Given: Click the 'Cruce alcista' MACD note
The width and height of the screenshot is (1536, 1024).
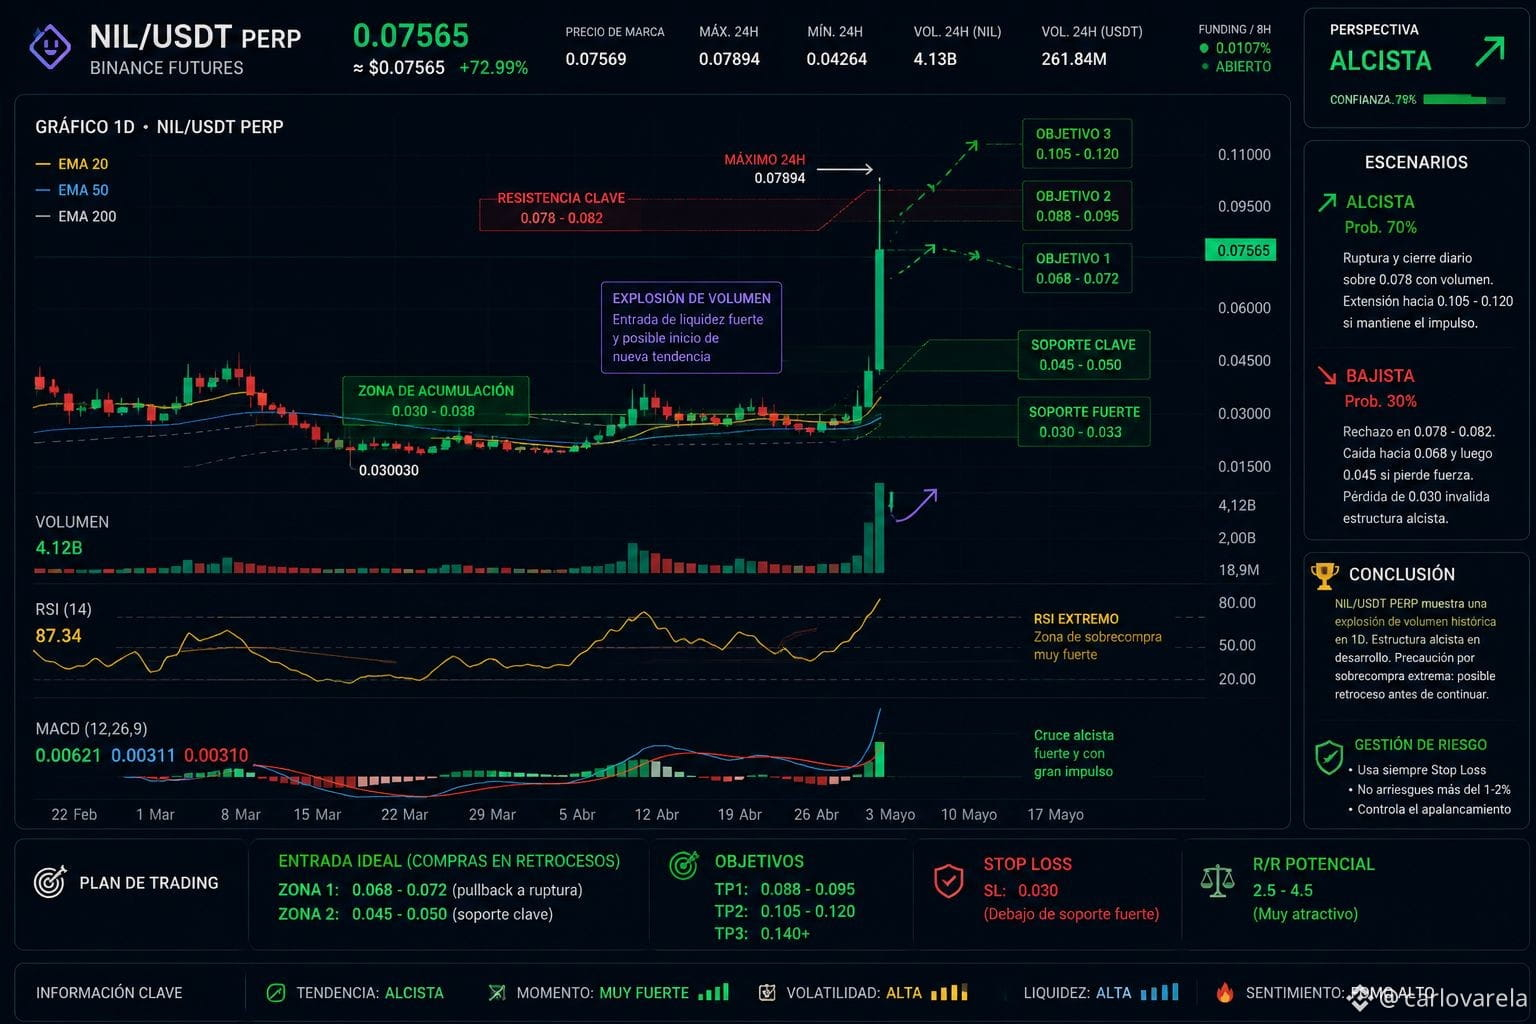Looking at the screenshot, I should click(1073, 753).
